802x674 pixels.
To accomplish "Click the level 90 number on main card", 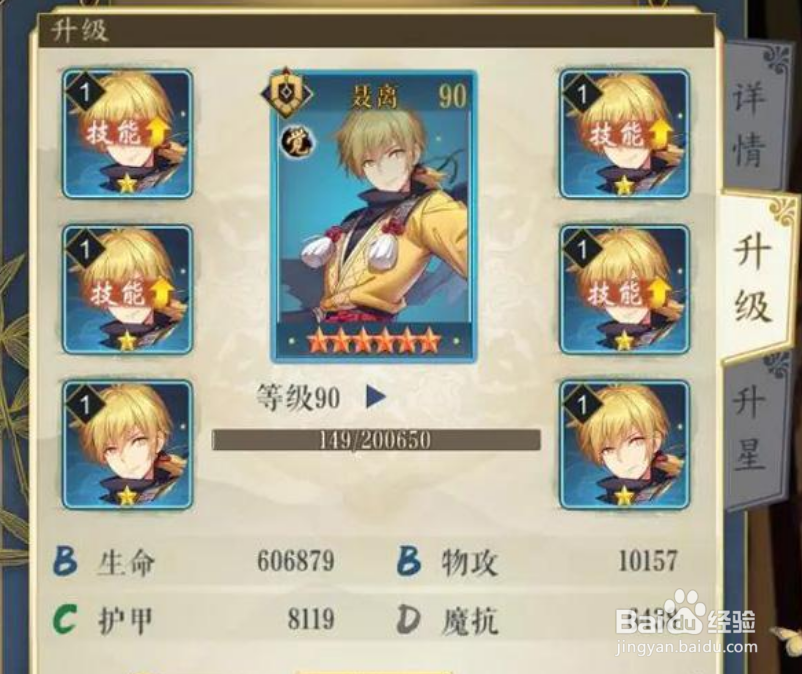I will [452, 96].
